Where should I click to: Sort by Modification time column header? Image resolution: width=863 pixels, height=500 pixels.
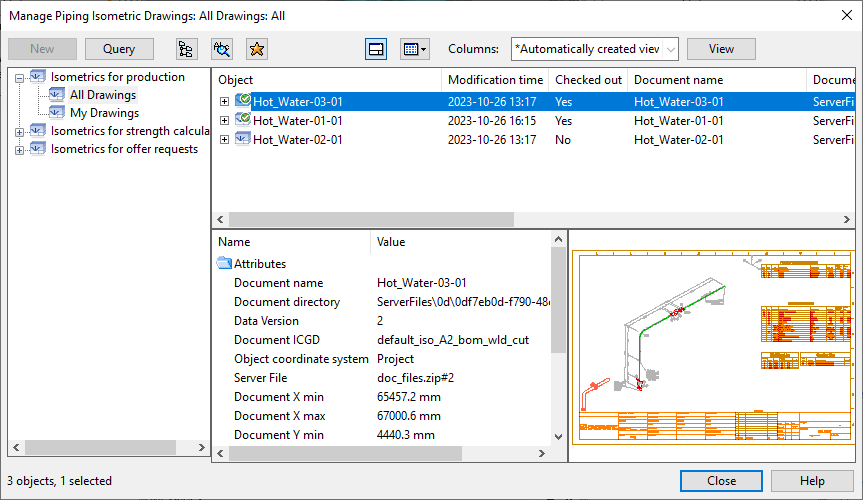coord(495,80)
